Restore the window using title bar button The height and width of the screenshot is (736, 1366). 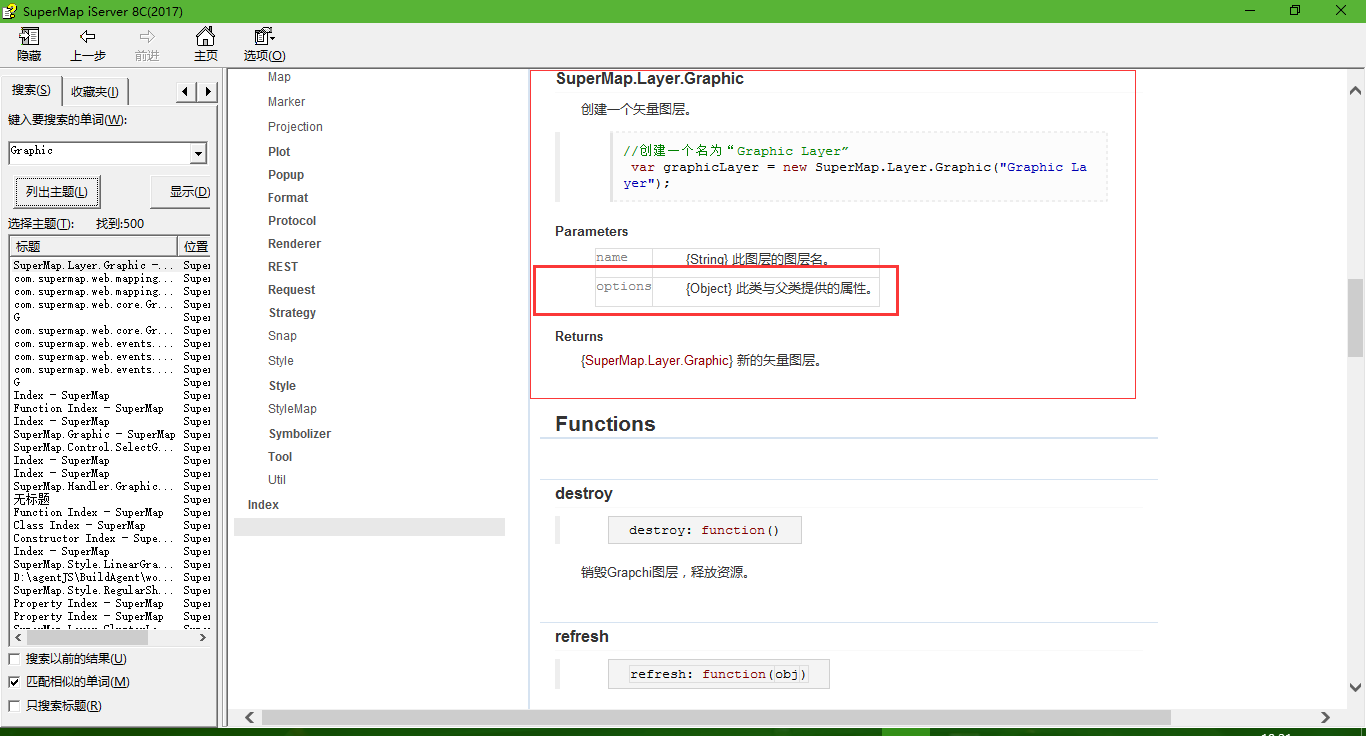(1295, 11)
